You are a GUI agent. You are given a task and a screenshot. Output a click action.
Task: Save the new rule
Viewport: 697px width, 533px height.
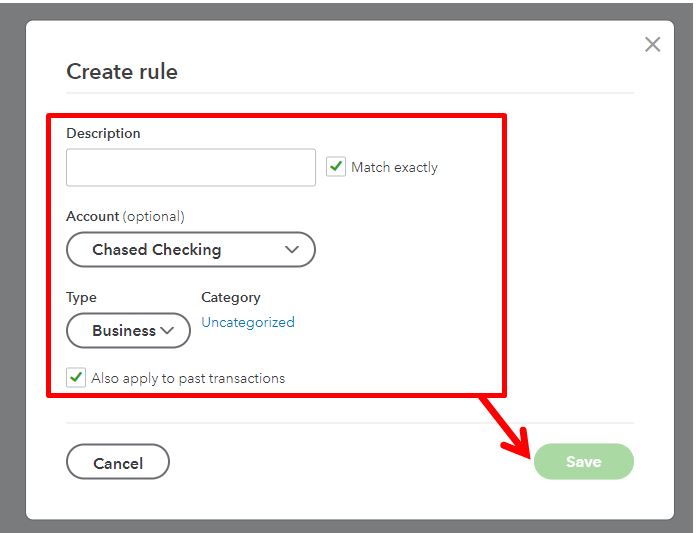pos(584,461)
